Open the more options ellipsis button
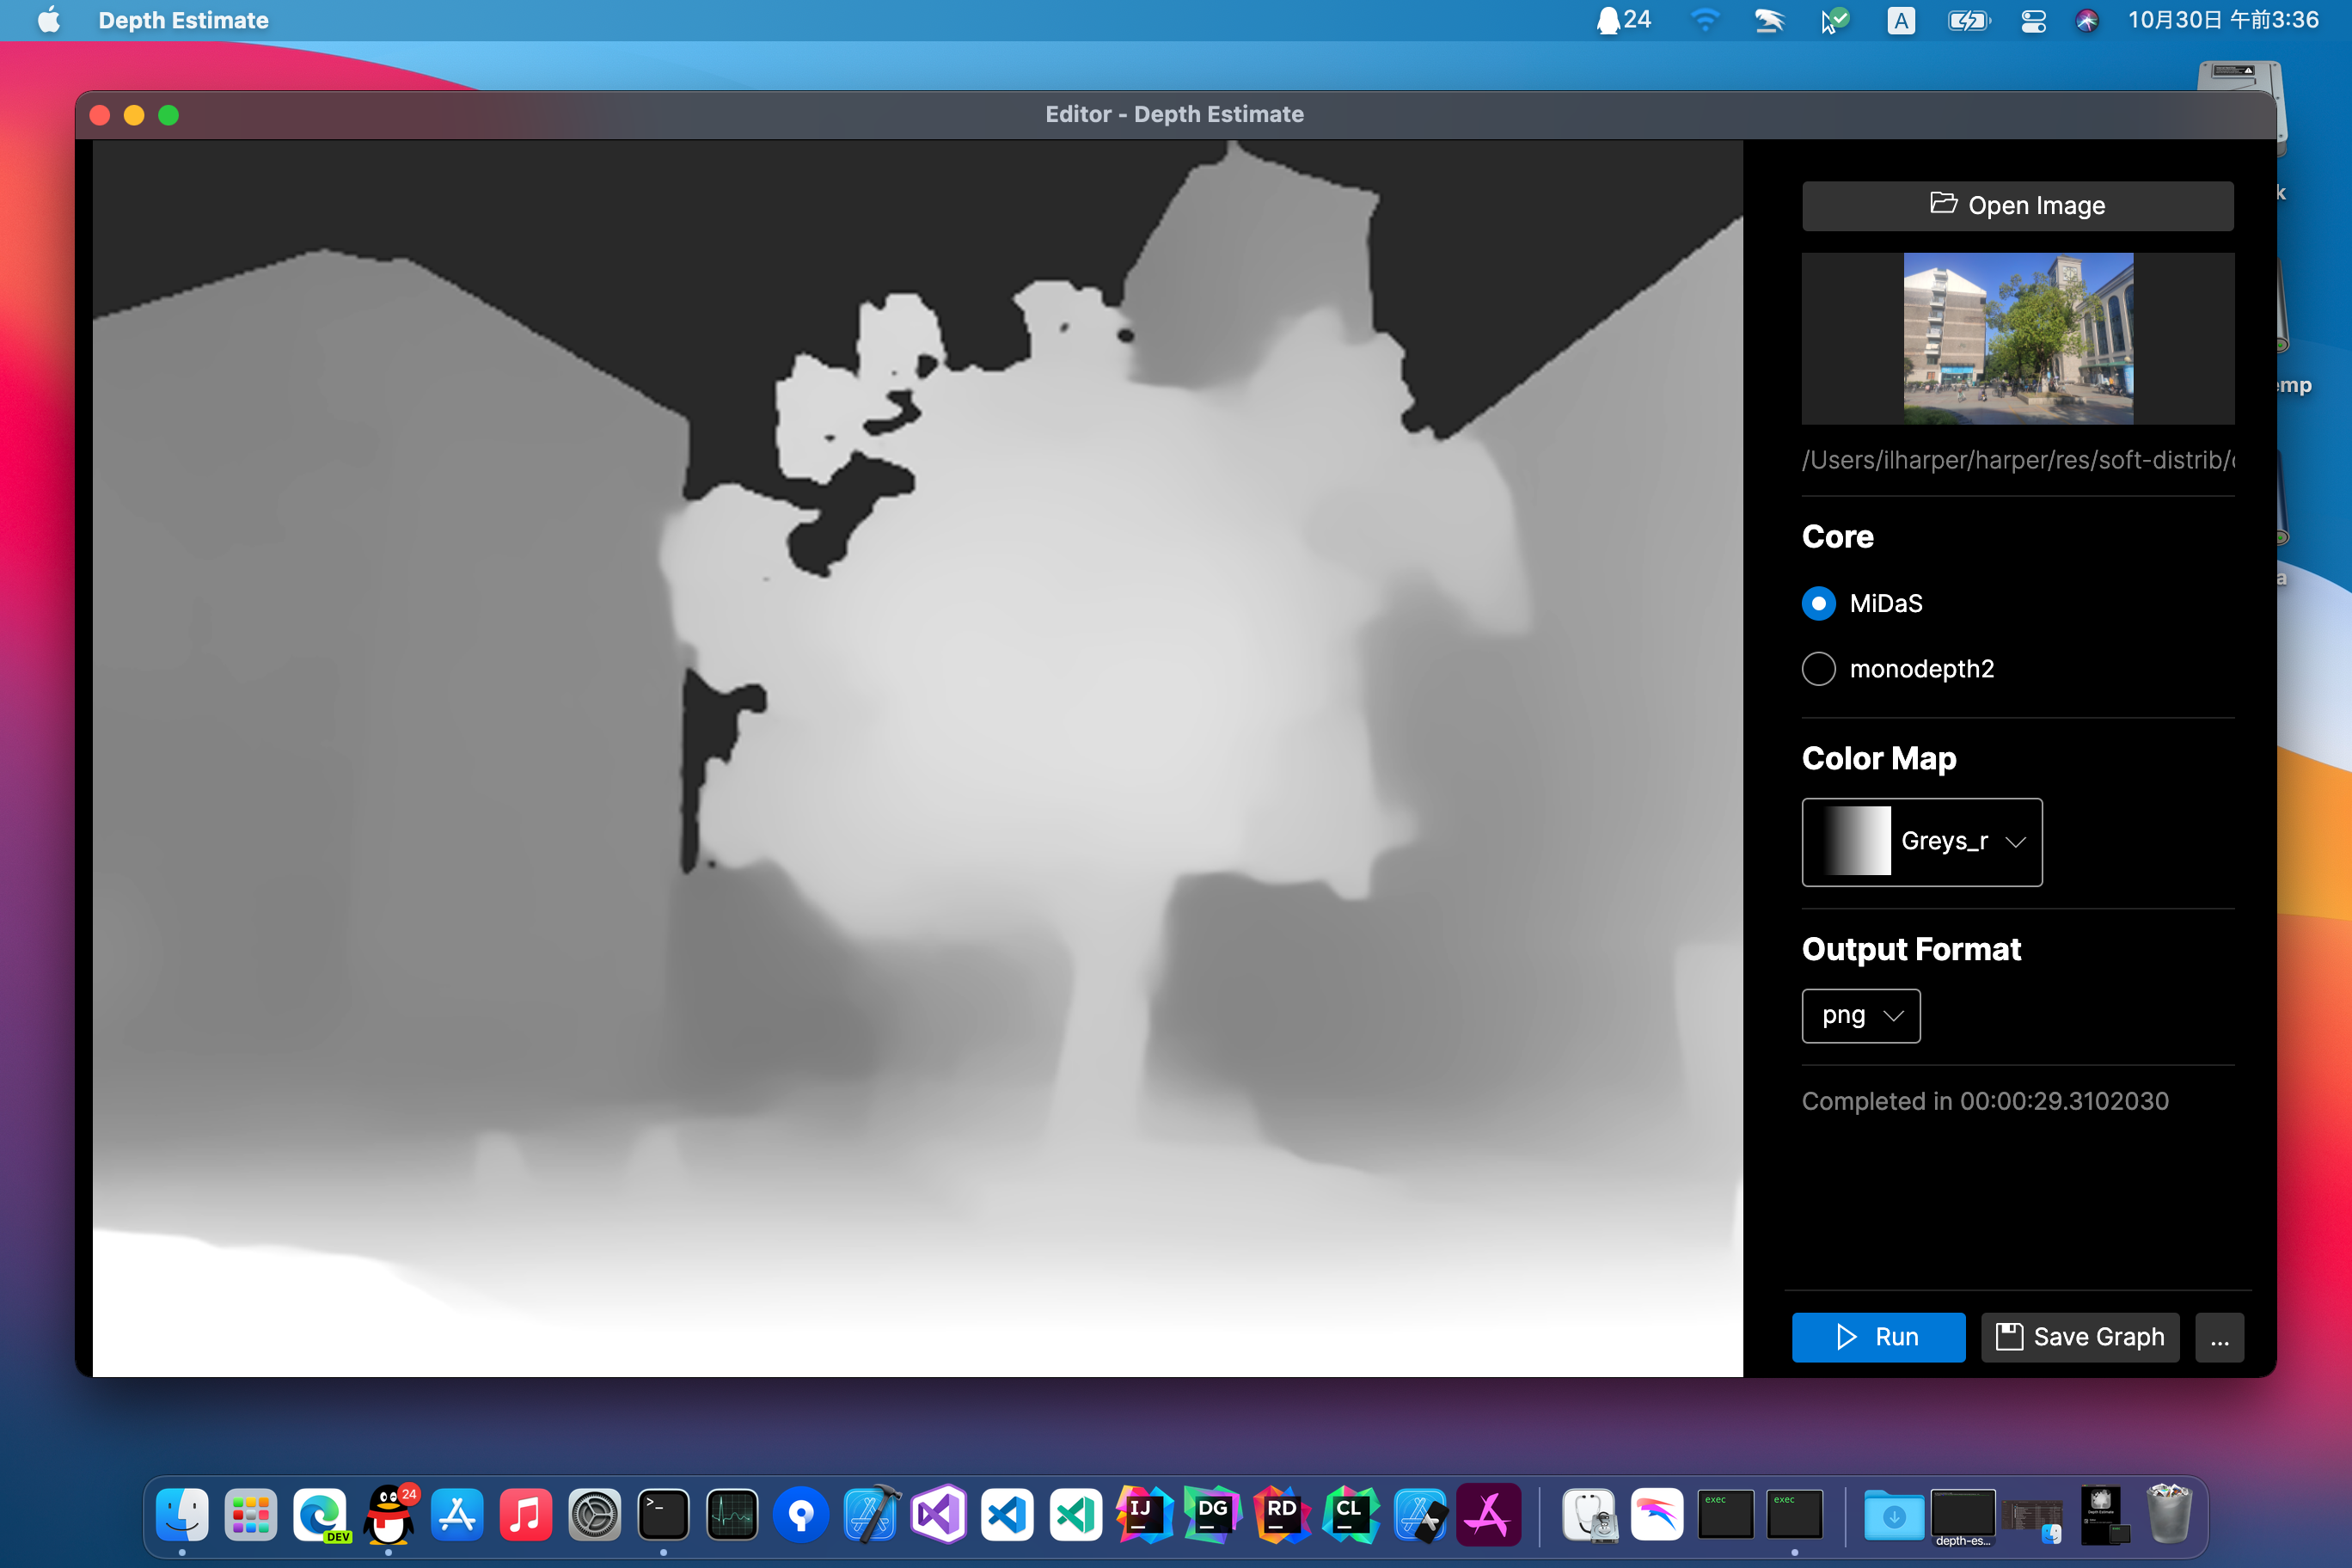The height and width of the screenshot is (1568, 2352). click(2219, 1338)
